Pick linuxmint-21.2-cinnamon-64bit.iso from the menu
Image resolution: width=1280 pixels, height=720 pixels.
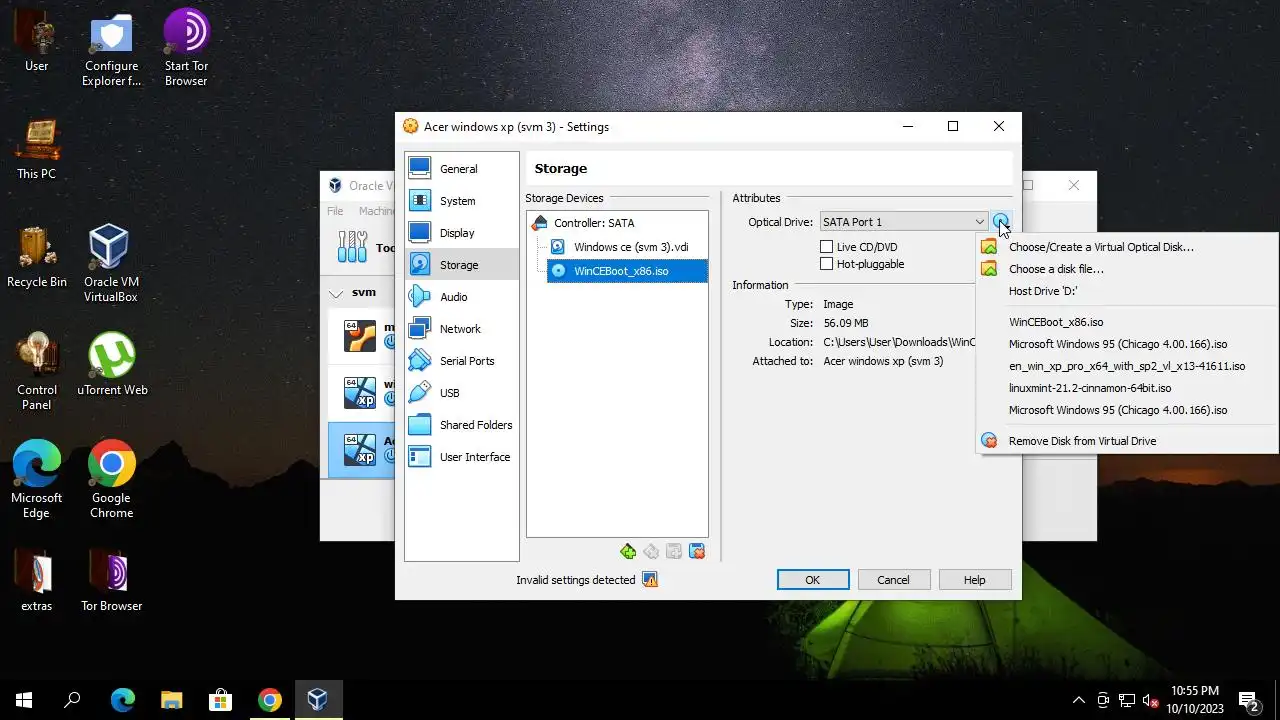[1127, 388]
